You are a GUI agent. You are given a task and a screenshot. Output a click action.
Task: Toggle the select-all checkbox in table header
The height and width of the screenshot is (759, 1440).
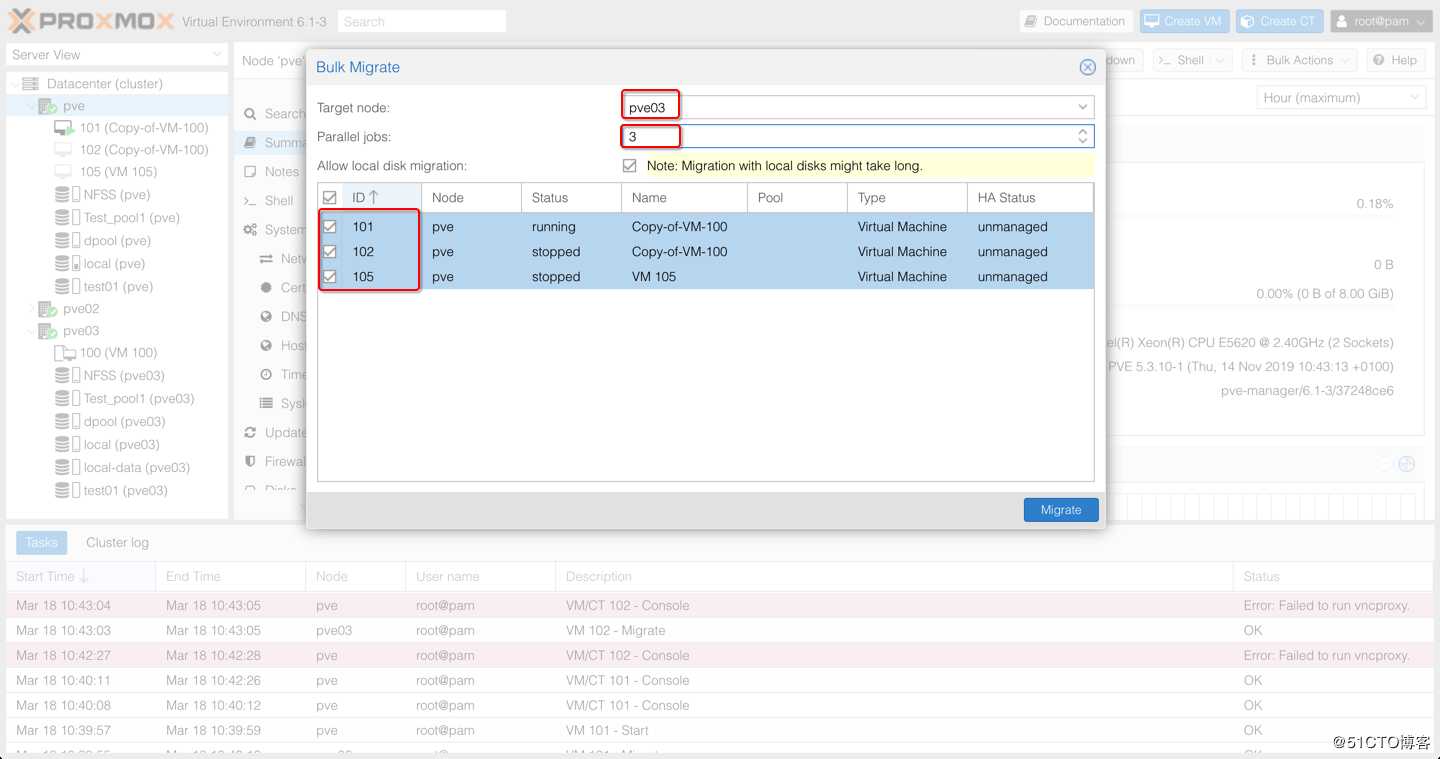pyautogui.click(x=330, y=198)
